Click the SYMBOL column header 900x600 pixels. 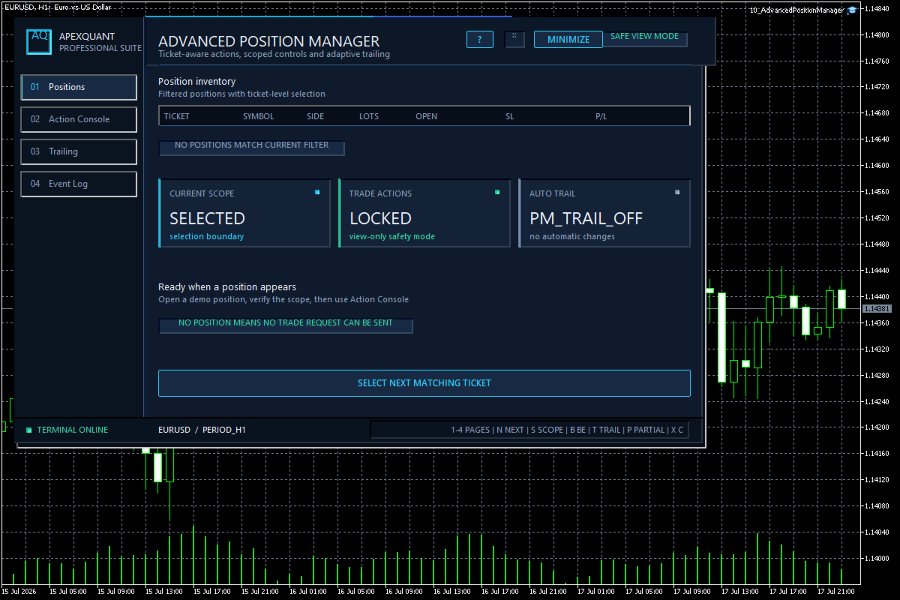tap(258, 116)
